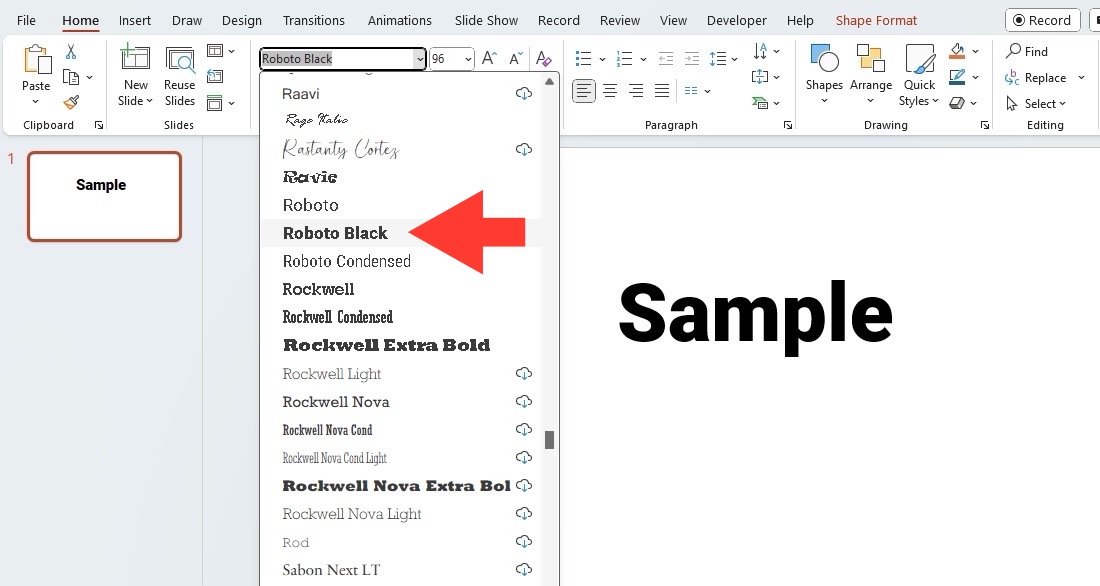Image resolution: width=1100 pixels, height=586 pixels.
Task: Expand the Replace dropdown arrow
Action: tap(1081, 77)
